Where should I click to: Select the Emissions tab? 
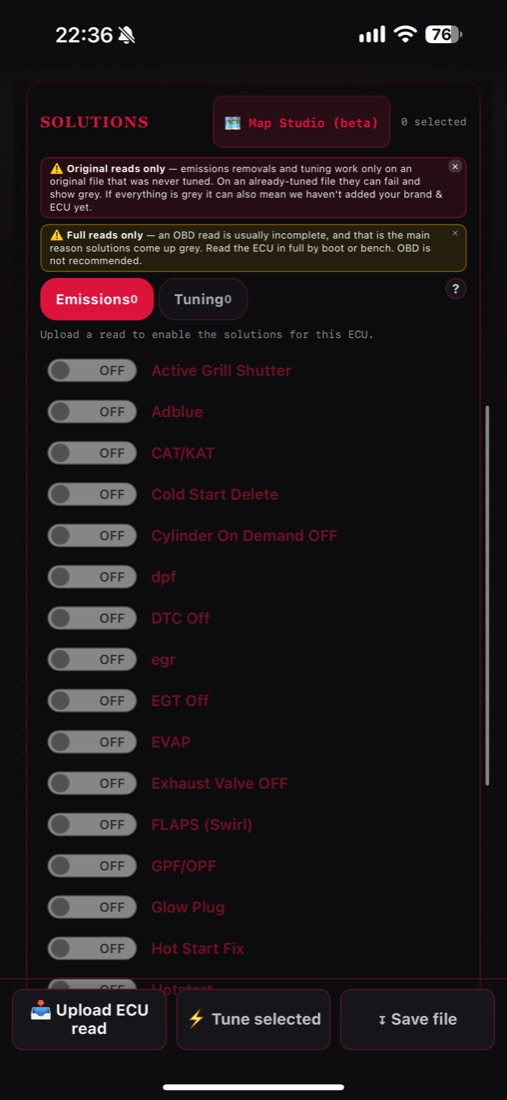point(97,299)
